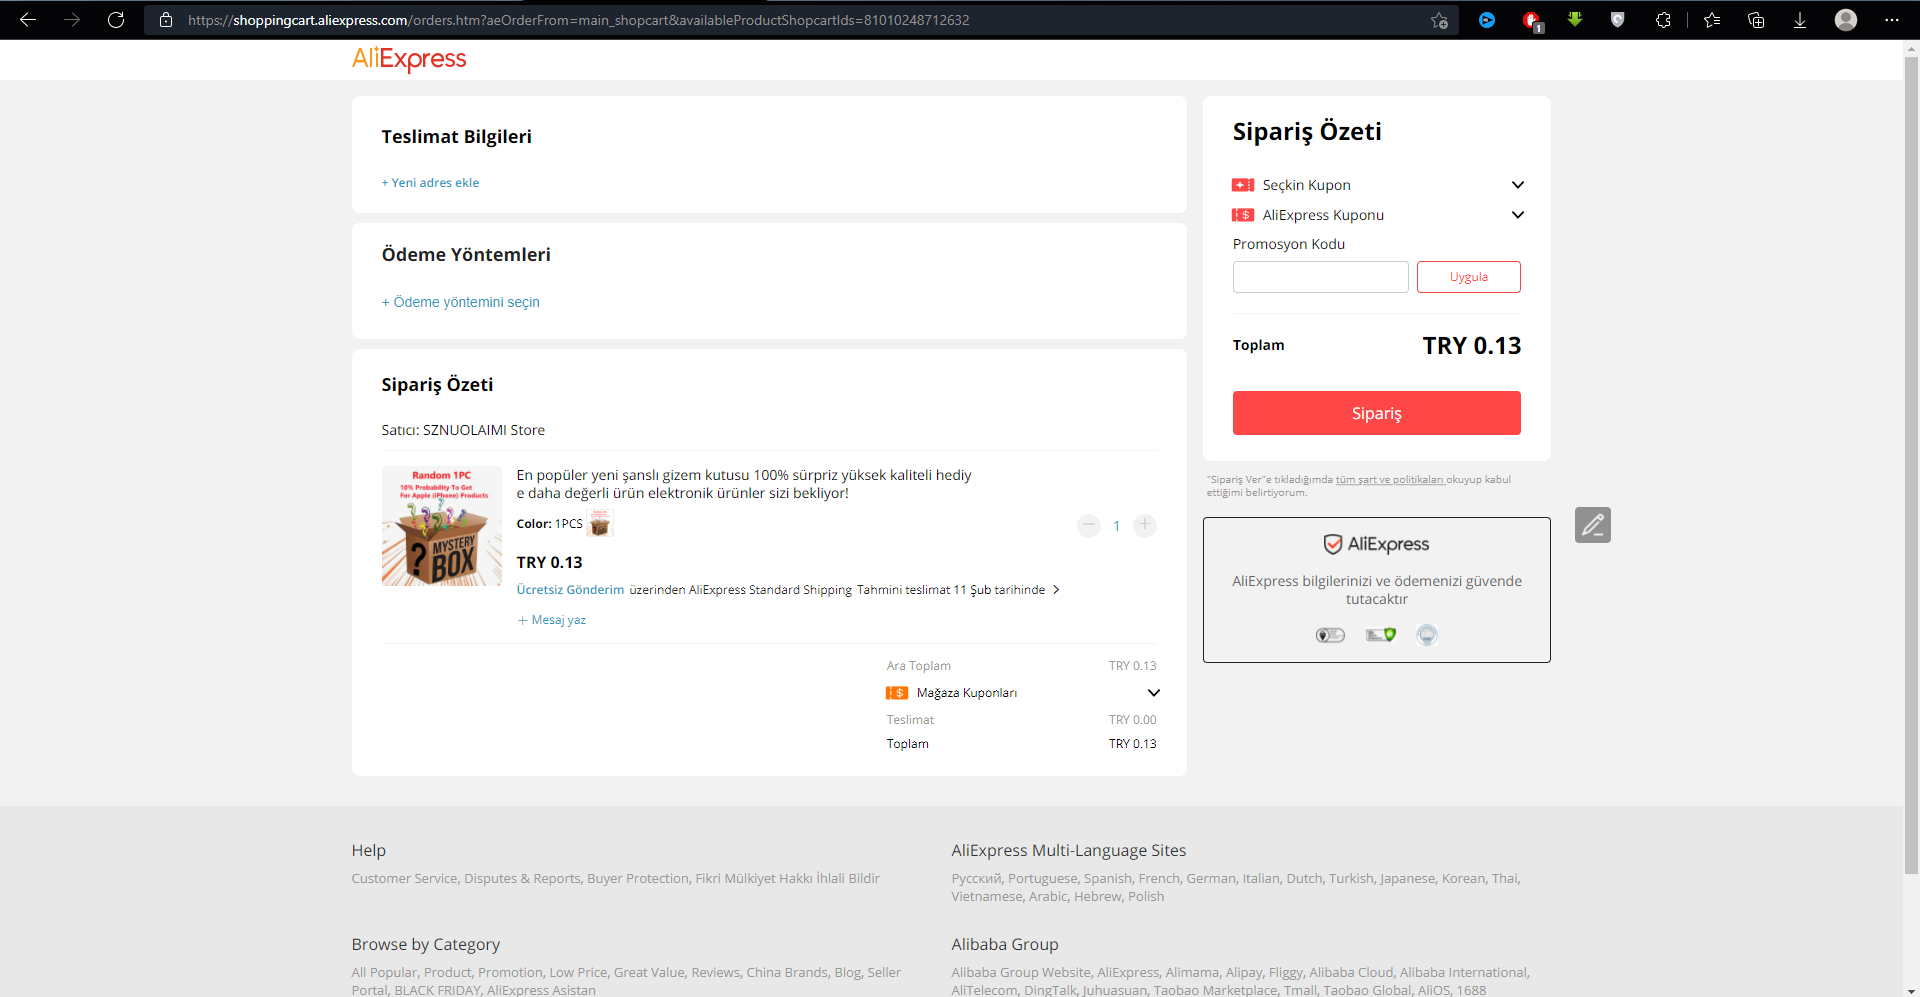Decrease item quantity with minus button
Screen dimensions: 1920x997
1089,525
